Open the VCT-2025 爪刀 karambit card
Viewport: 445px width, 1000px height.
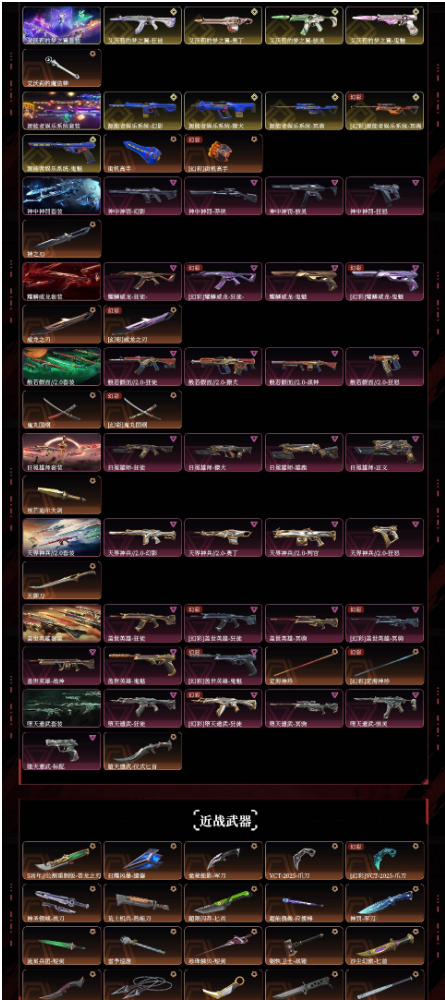click(x=304, y=860)
